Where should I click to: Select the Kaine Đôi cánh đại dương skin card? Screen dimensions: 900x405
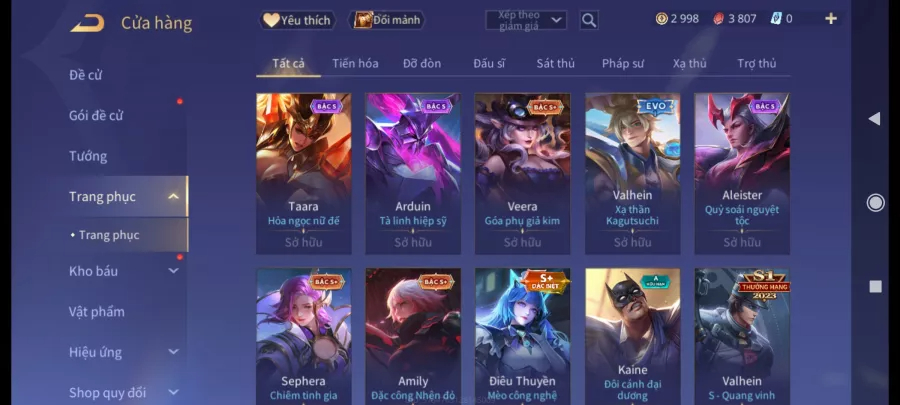[x=633, y=337]
